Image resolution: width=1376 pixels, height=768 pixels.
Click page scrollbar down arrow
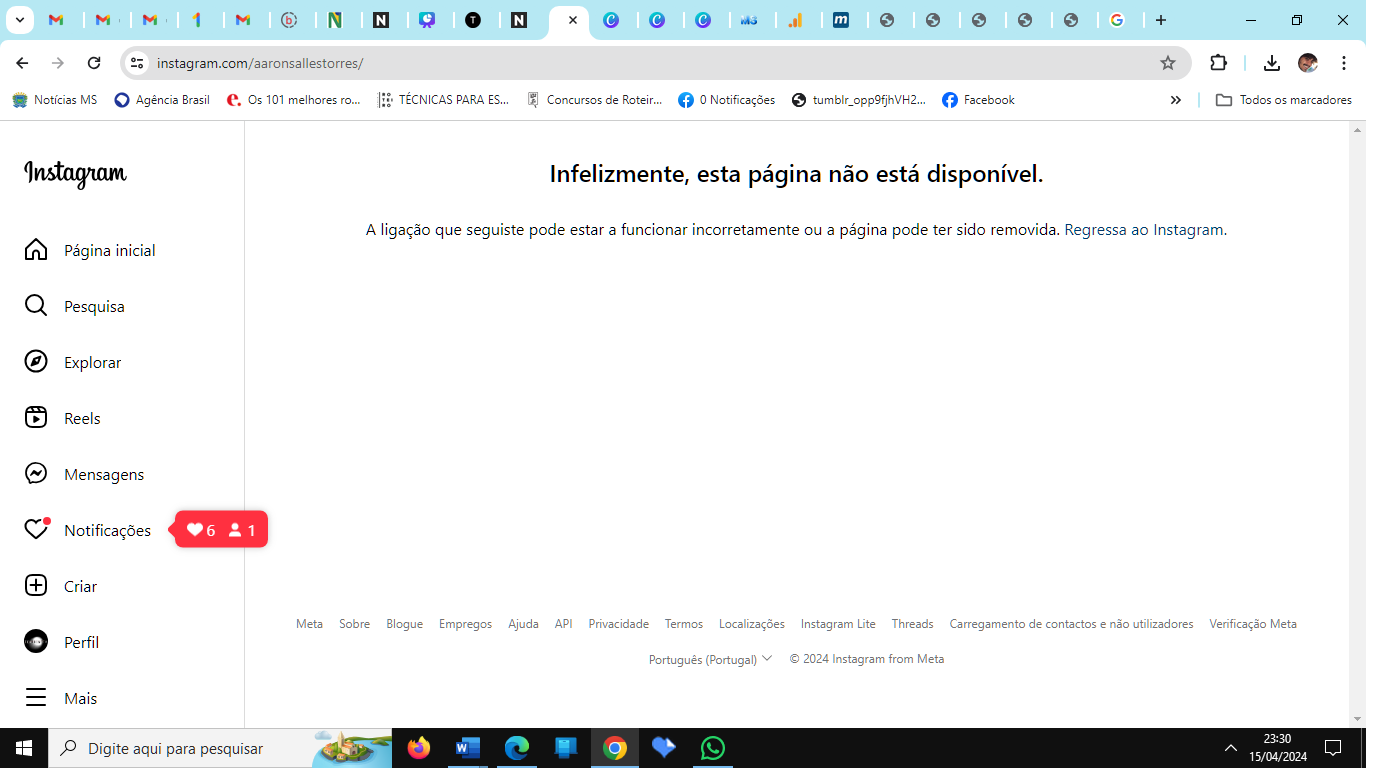1357,719
